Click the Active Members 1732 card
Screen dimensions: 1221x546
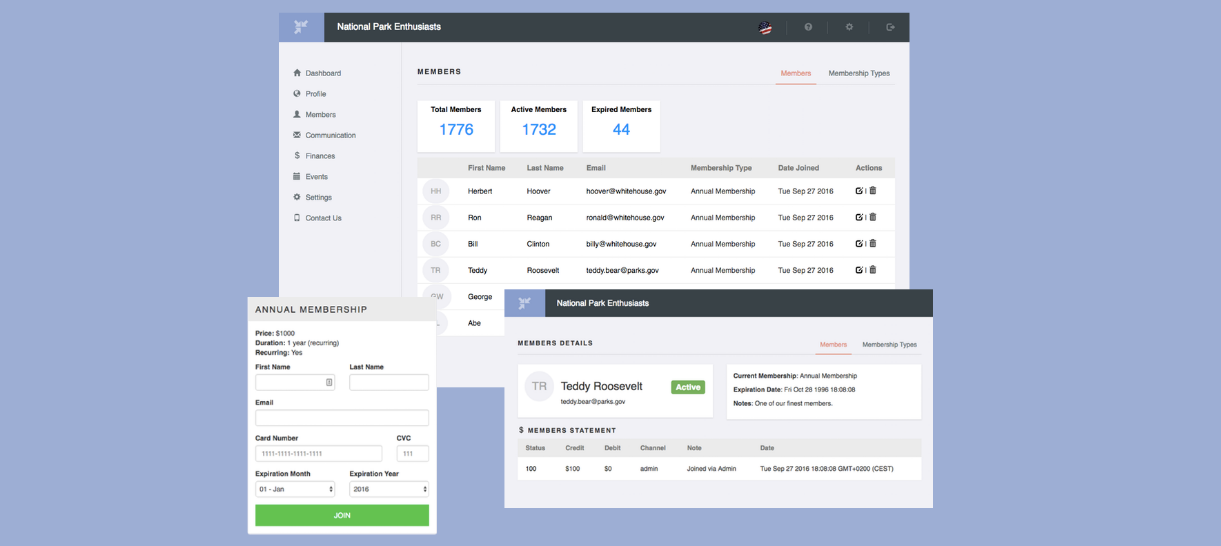coord(539,126)
